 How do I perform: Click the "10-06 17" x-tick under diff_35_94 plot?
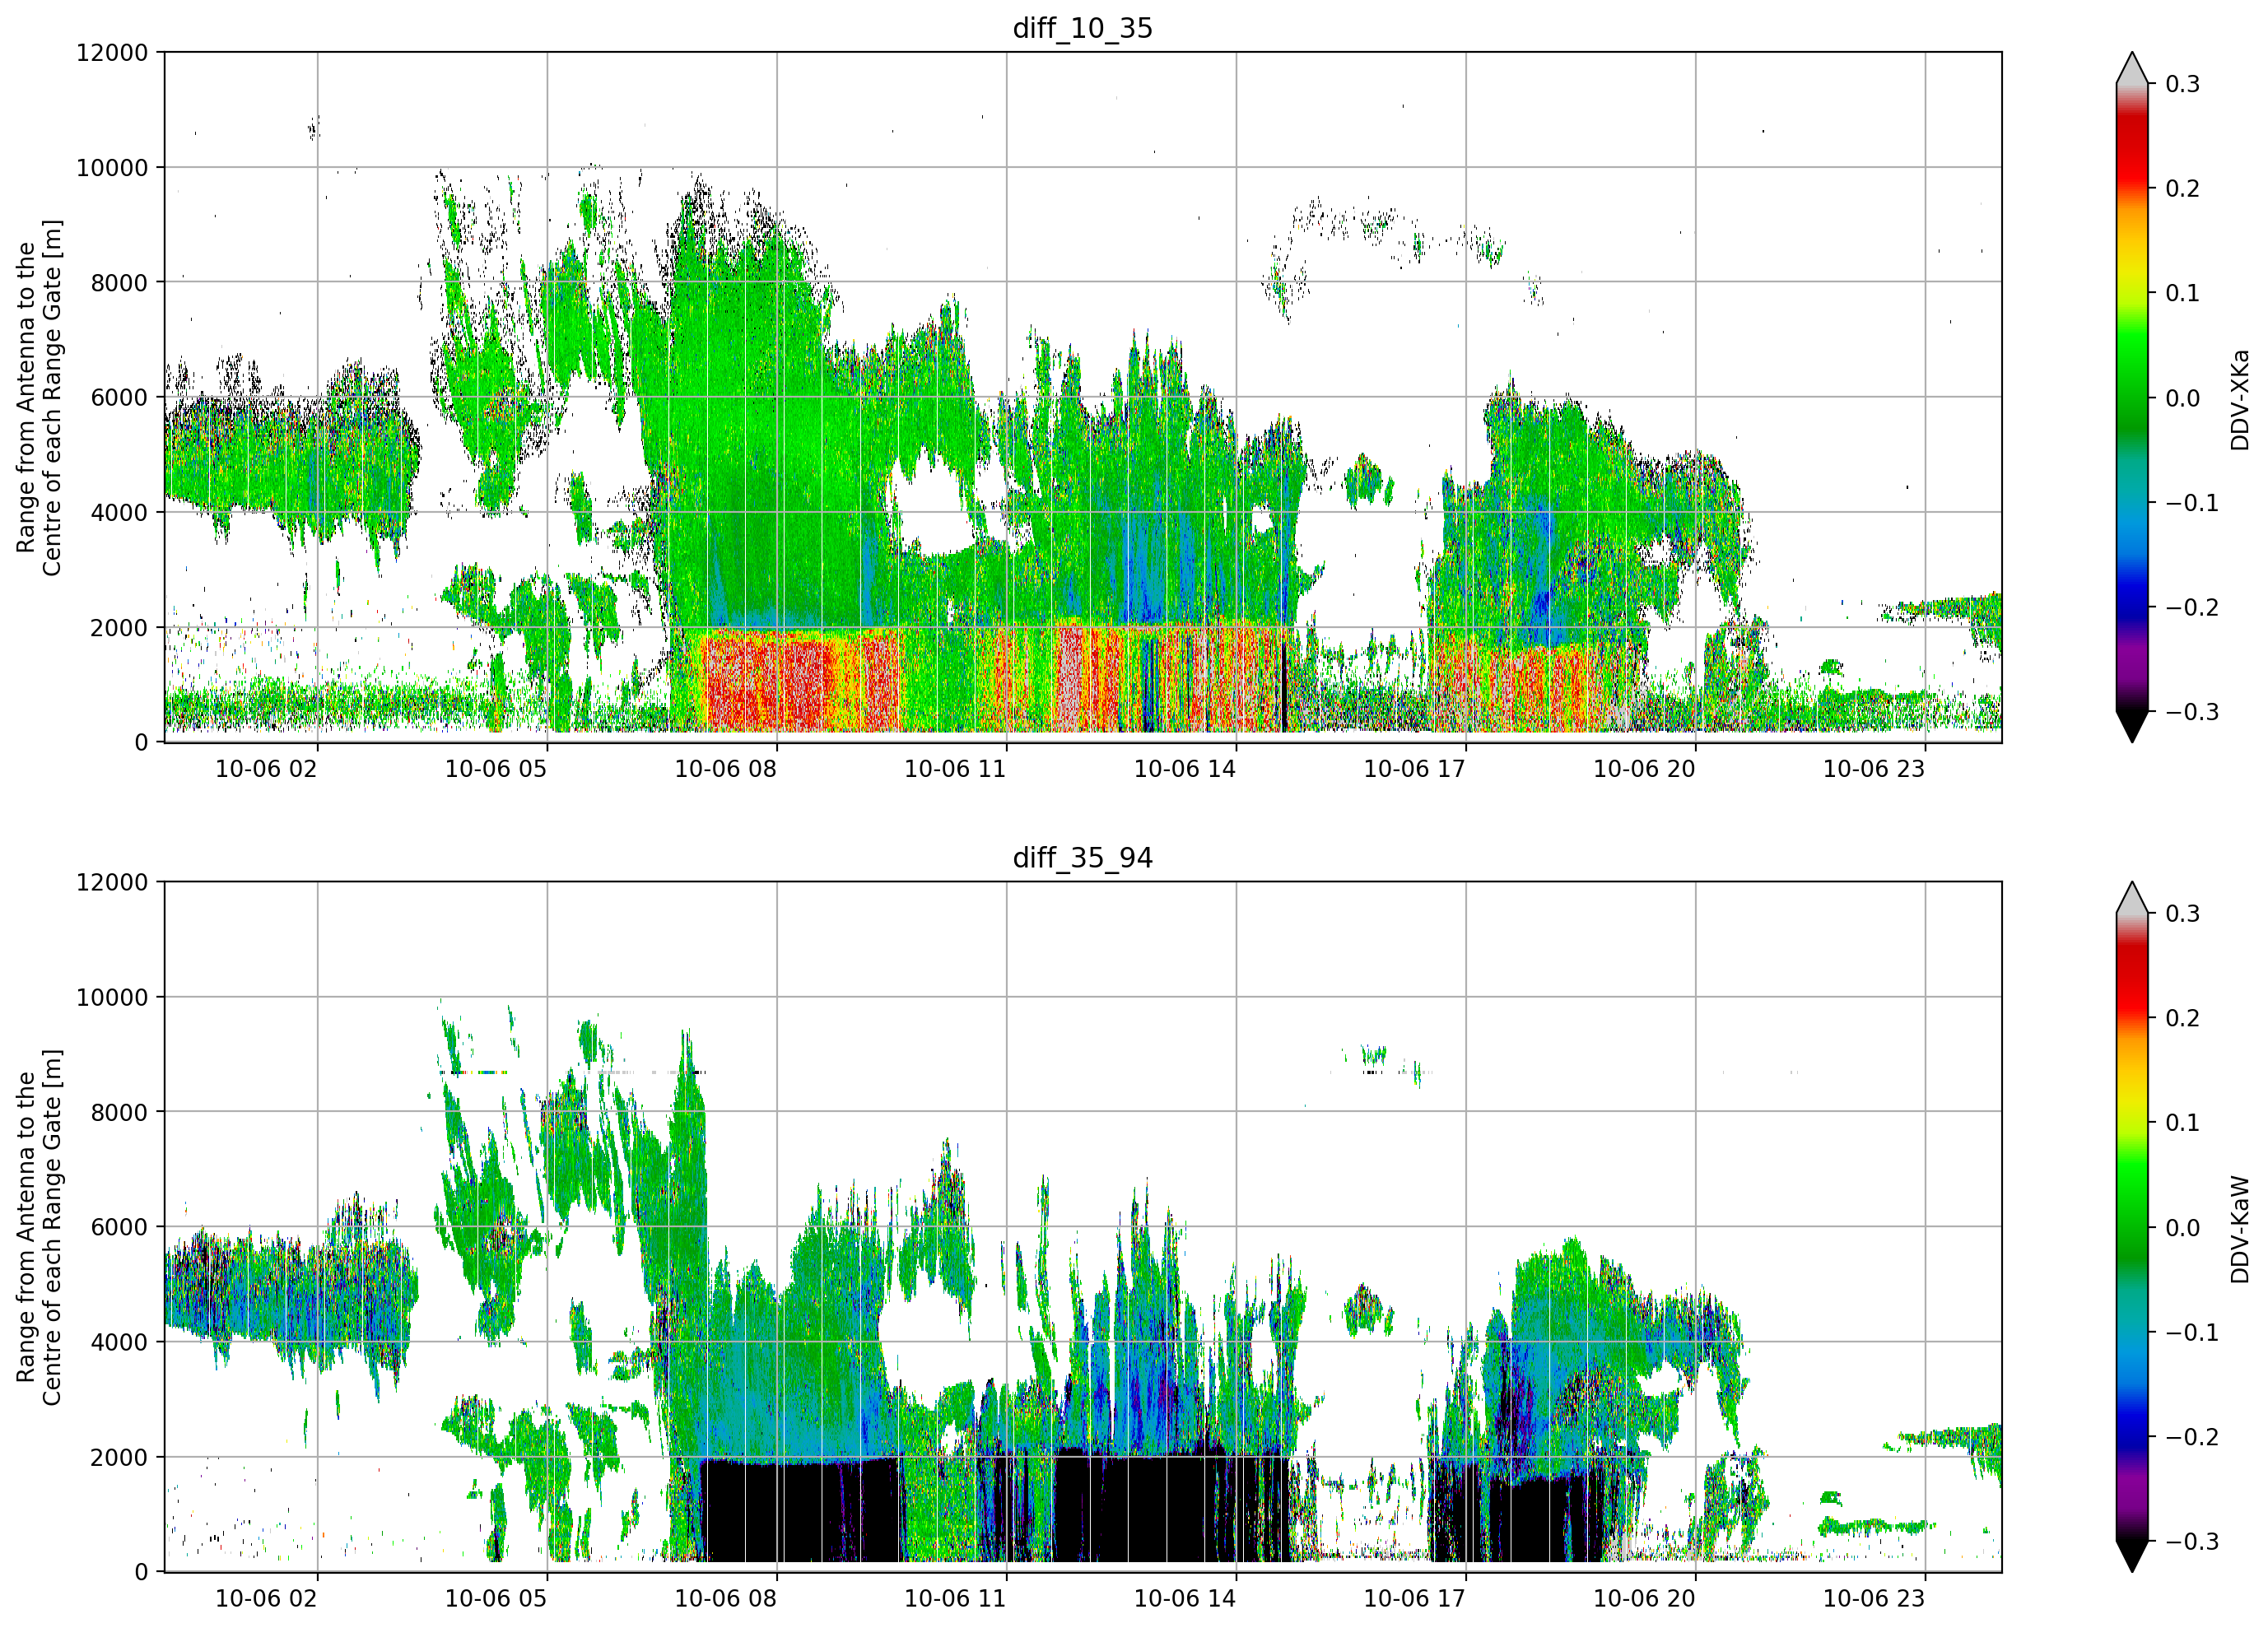(1415, 1598)
